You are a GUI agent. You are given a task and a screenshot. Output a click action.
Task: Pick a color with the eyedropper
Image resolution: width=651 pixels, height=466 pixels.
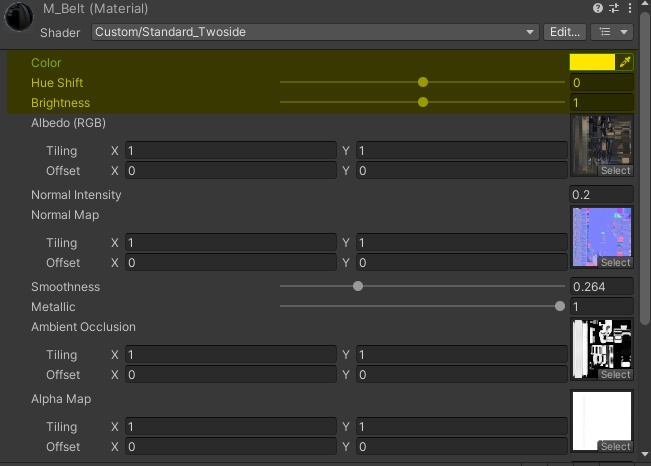tap(626, 62)
